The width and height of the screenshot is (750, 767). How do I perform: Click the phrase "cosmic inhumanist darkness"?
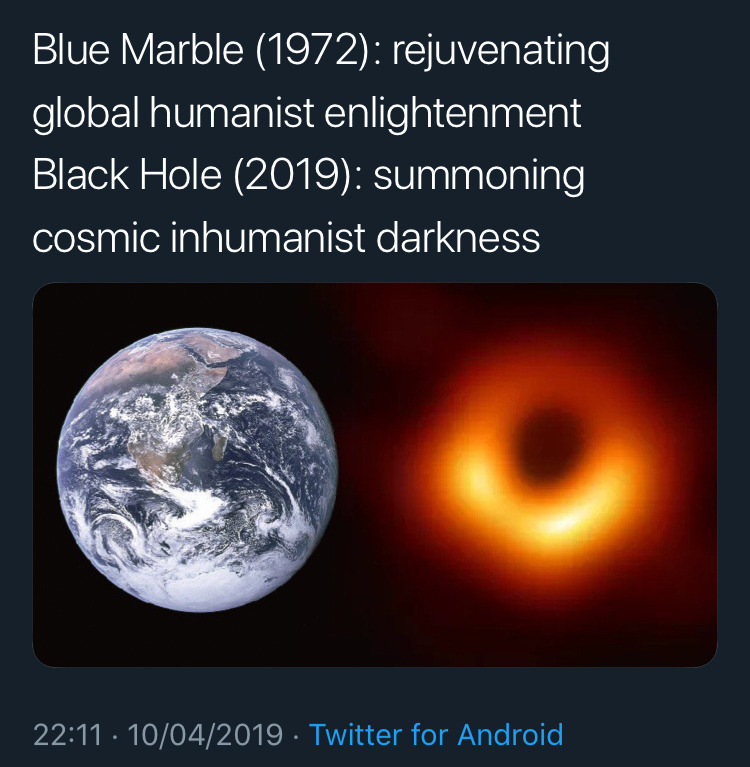point(286,238)
